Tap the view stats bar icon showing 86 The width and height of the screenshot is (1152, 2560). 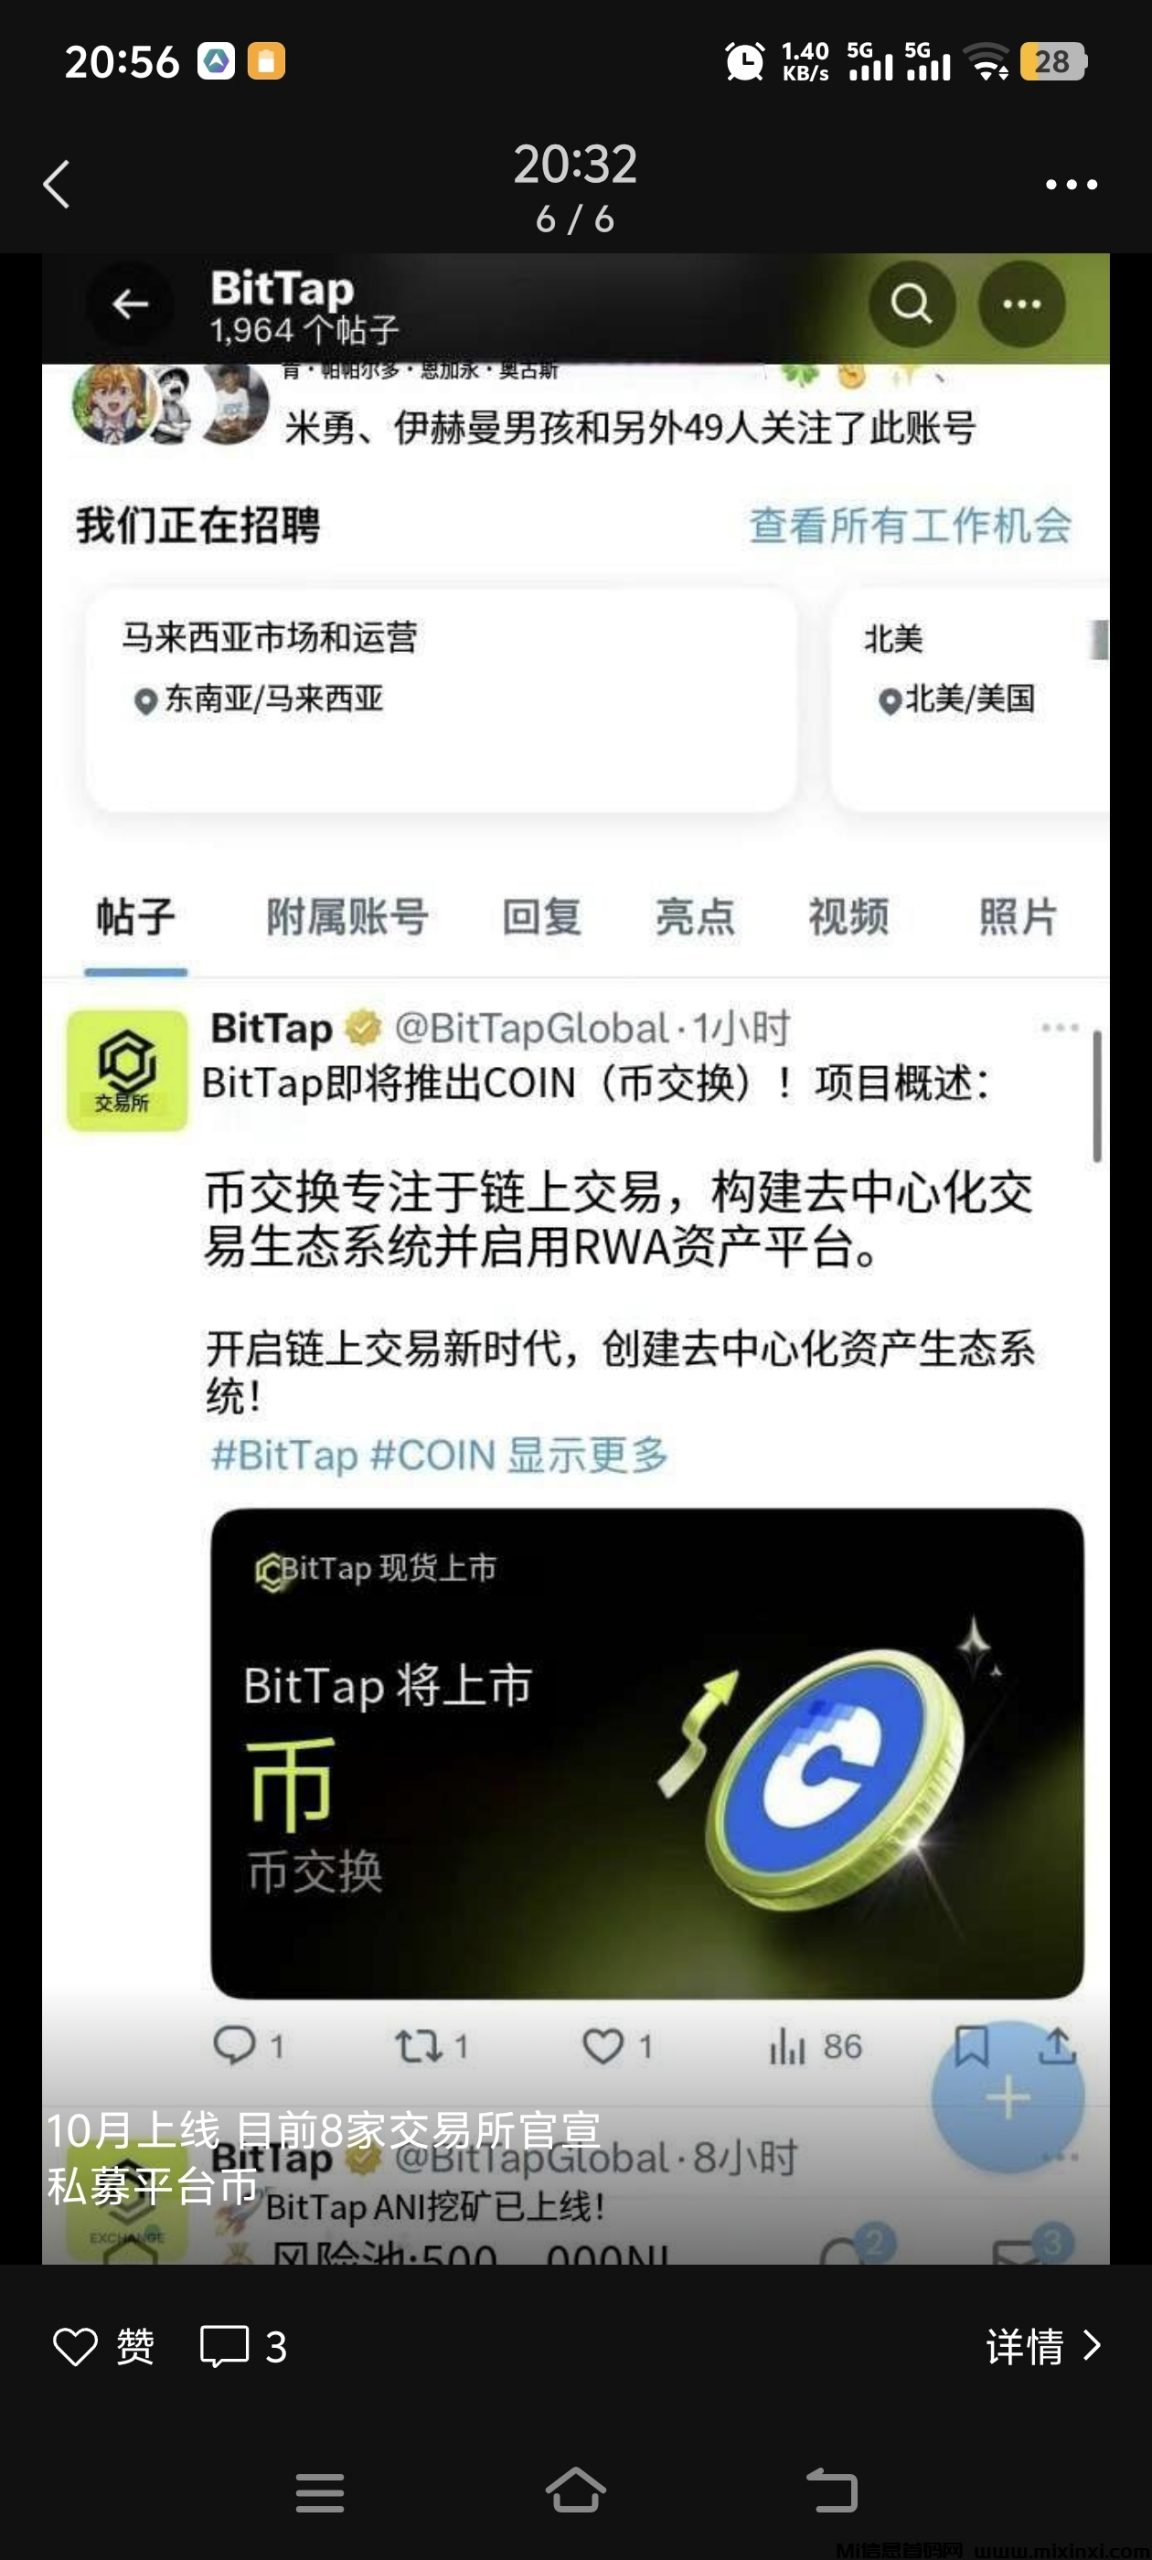tap(786, 2046)
